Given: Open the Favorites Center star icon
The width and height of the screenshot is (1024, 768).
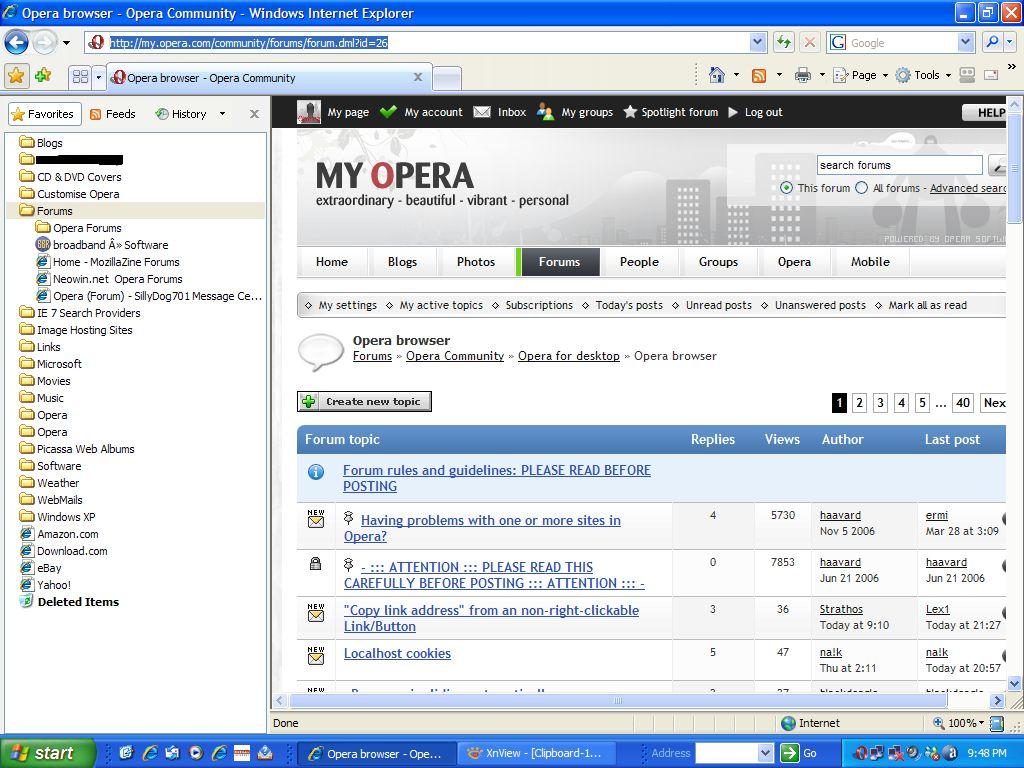Looking at the screenshot, I should coord(17,76).
